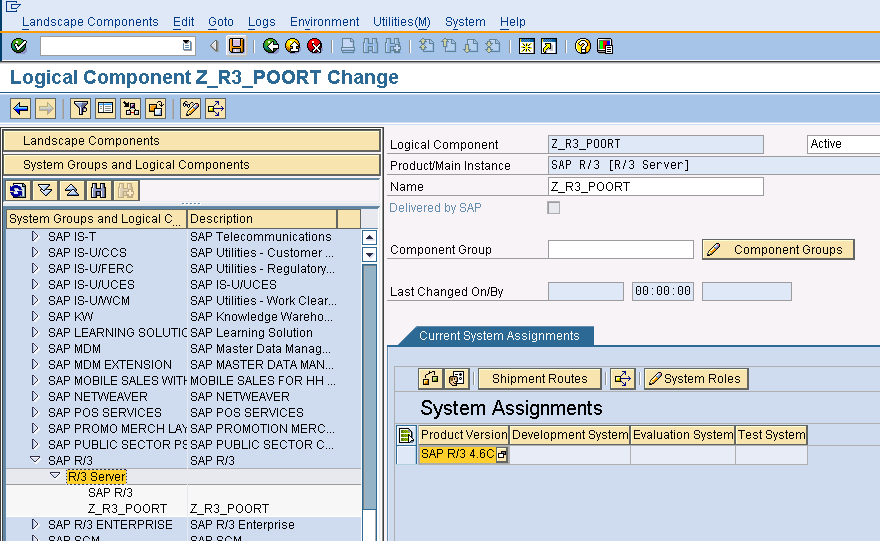Click the tree scrollbar up arrow

(x=369, y=237)
